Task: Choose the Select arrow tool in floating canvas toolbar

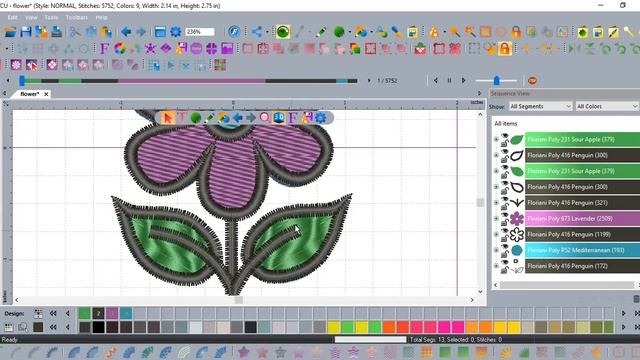Action: pyautogui.click(x=167, y=118)
